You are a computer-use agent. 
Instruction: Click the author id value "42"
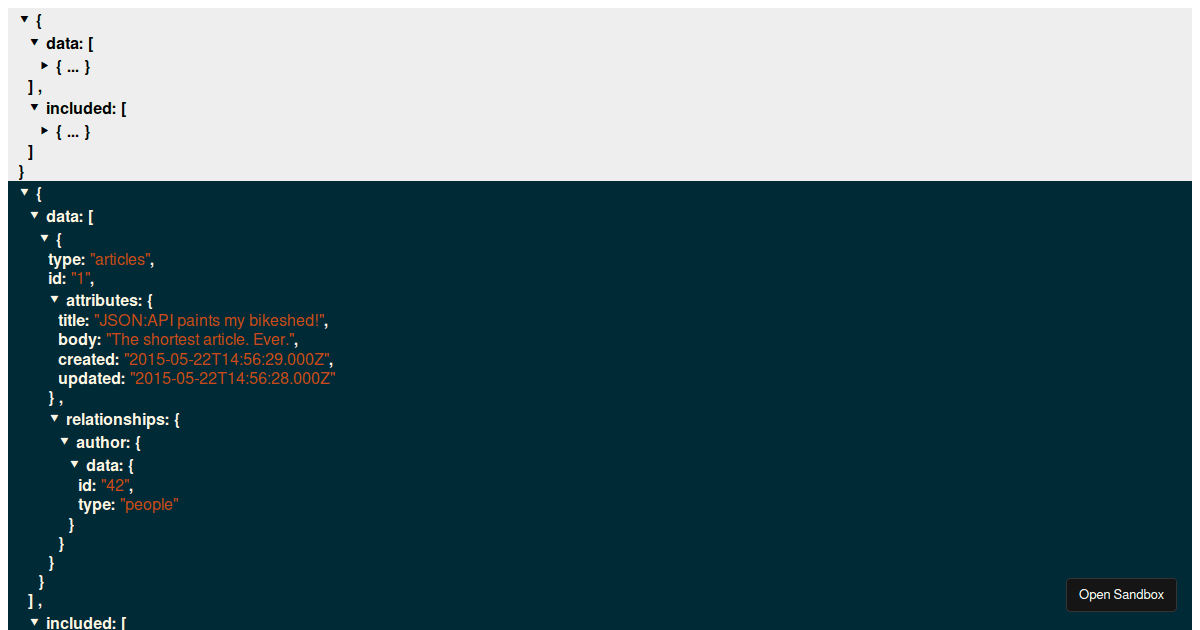coord(116,485)
